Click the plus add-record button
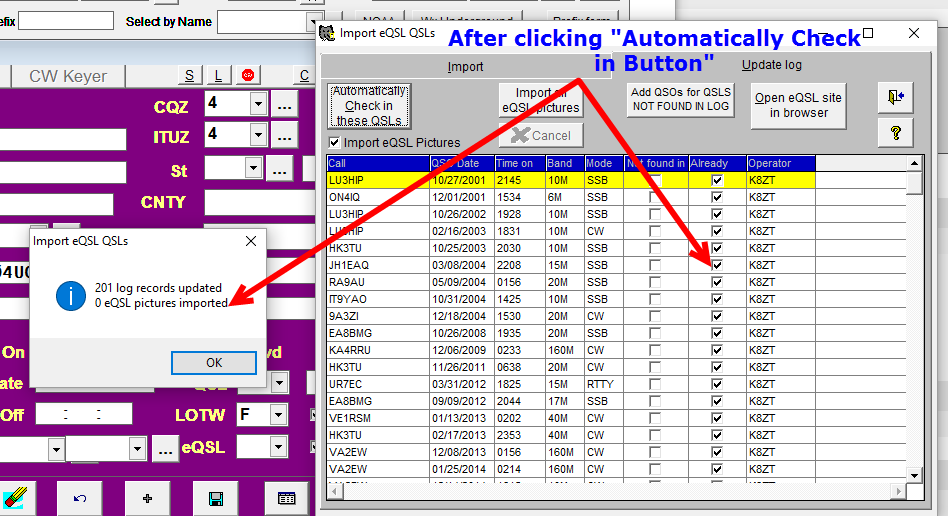Image resolution: width=948 pixels, height=516 pixels. [148, 498]
